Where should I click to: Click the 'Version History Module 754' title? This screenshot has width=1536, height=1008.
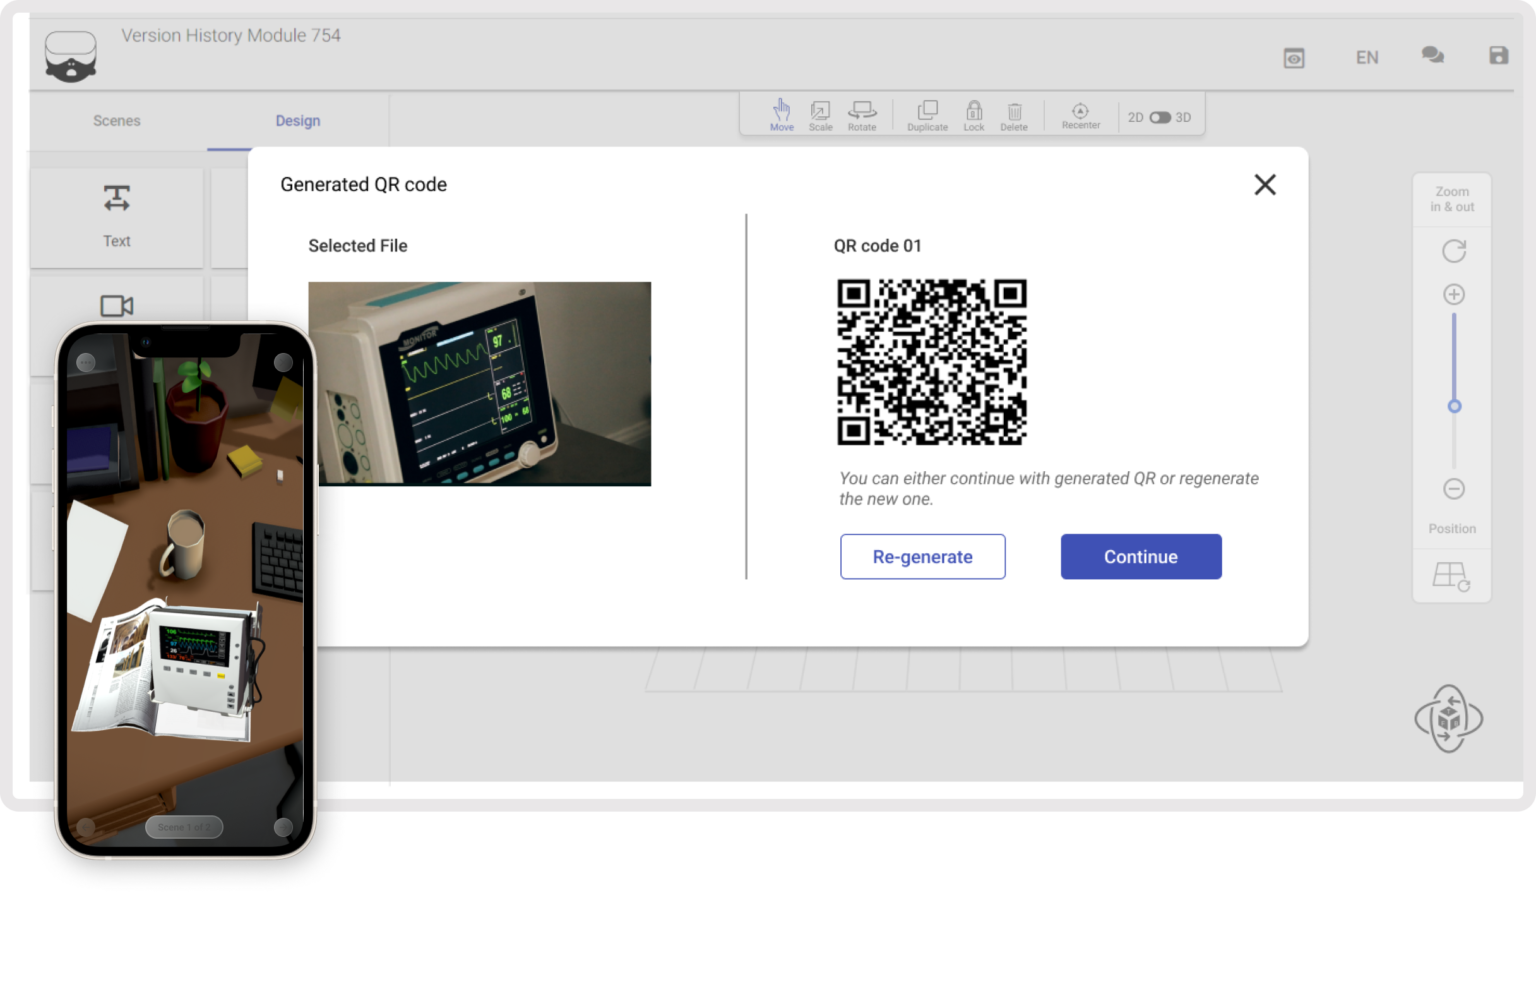tap(231, 36)
